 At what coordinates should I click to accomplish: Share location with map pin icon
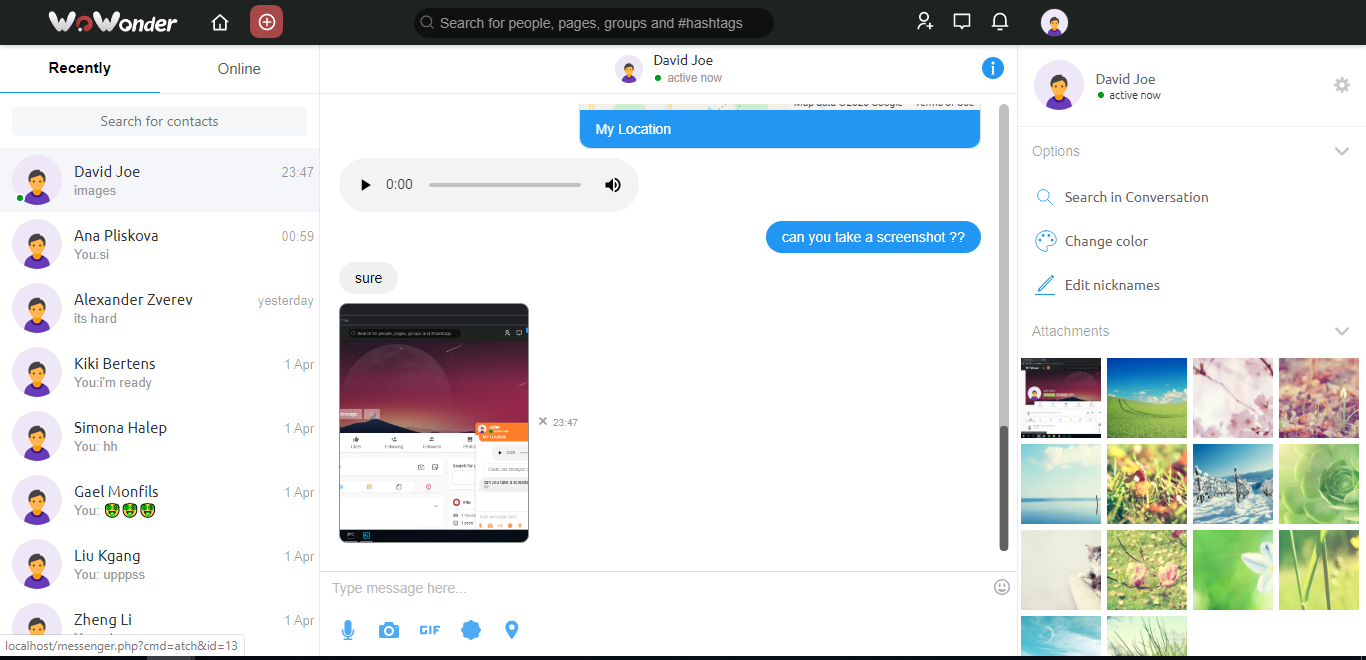pos(512,630)
